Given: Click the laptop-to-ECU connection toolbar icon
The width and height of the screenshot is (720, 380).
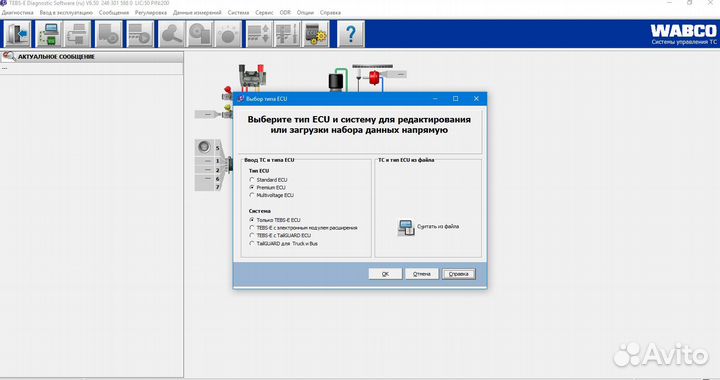Looking at the screenshot, I should click(48, 34).
